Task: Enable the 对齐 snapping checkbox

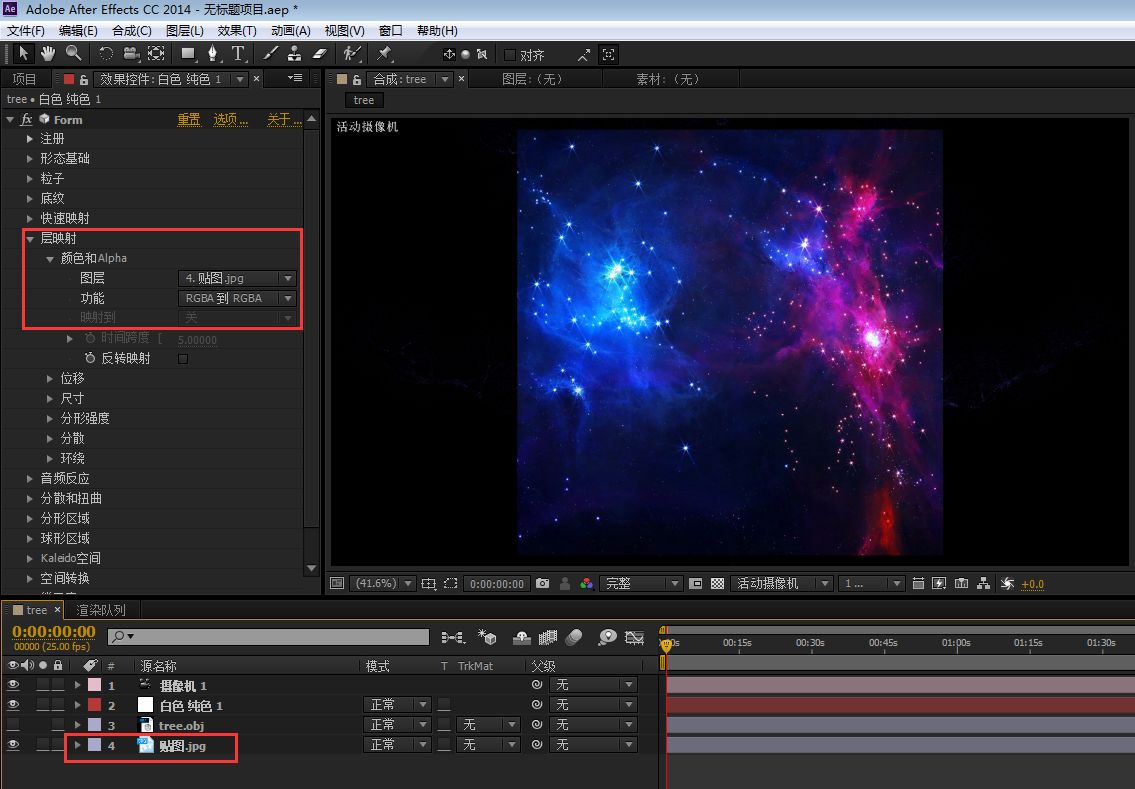Action: click(510, 55)
